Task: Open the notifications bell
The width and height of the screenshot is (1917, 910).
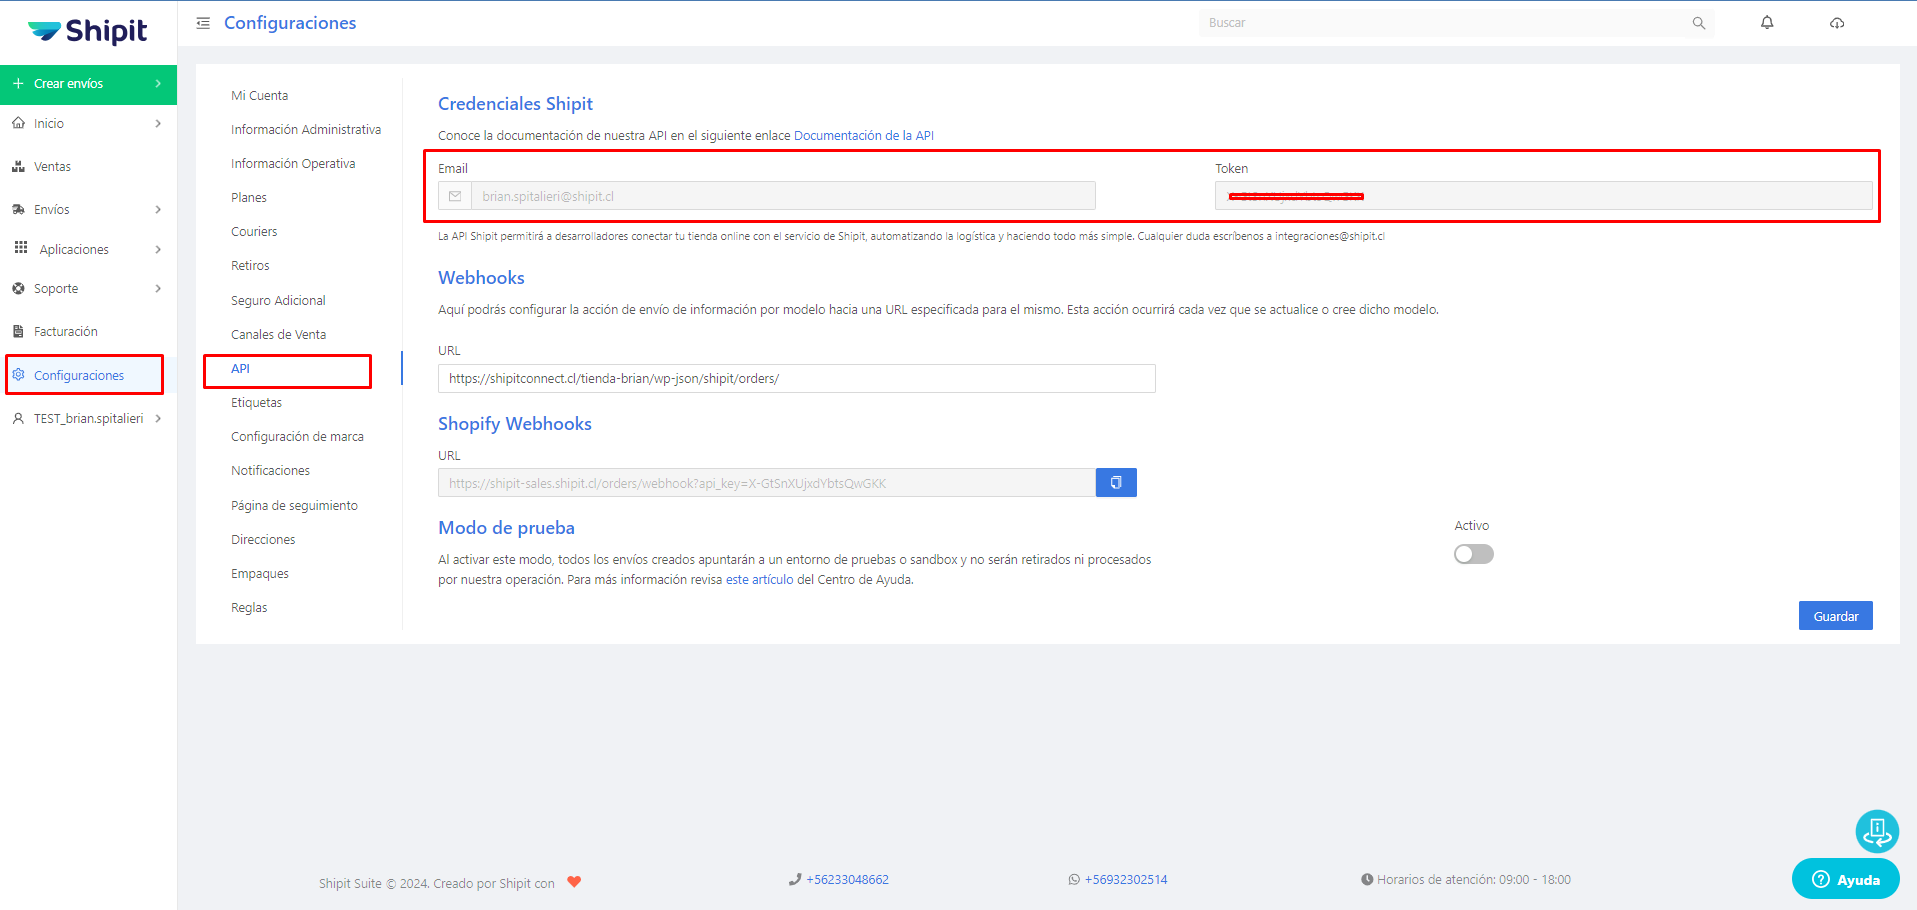Action: point(1767,22)
